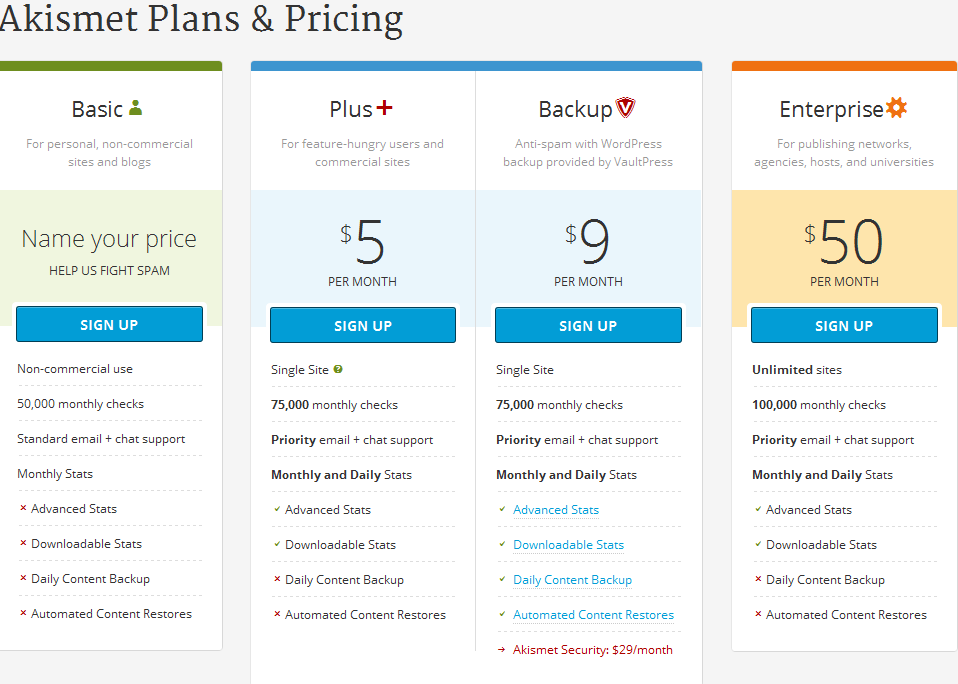The height and width of the screenshot is (684, 958).
Task: Click the Name your price heading
Action: 109,239
